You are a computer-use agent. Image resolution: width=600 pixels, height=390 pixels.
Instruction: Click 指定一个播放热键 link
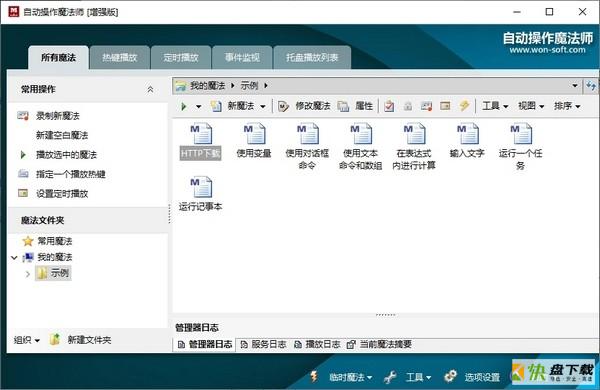click(x=71, y=174)
